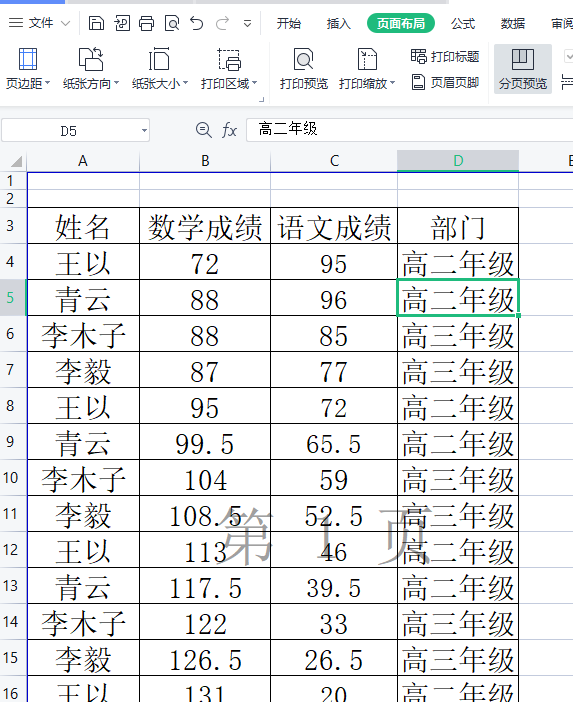Click the Redo arrow icon

tap(222, 23)
